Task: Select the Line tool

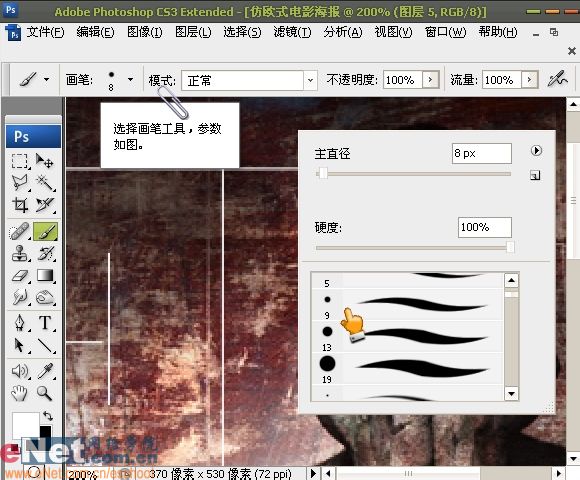Action: (x=45, y=345)
